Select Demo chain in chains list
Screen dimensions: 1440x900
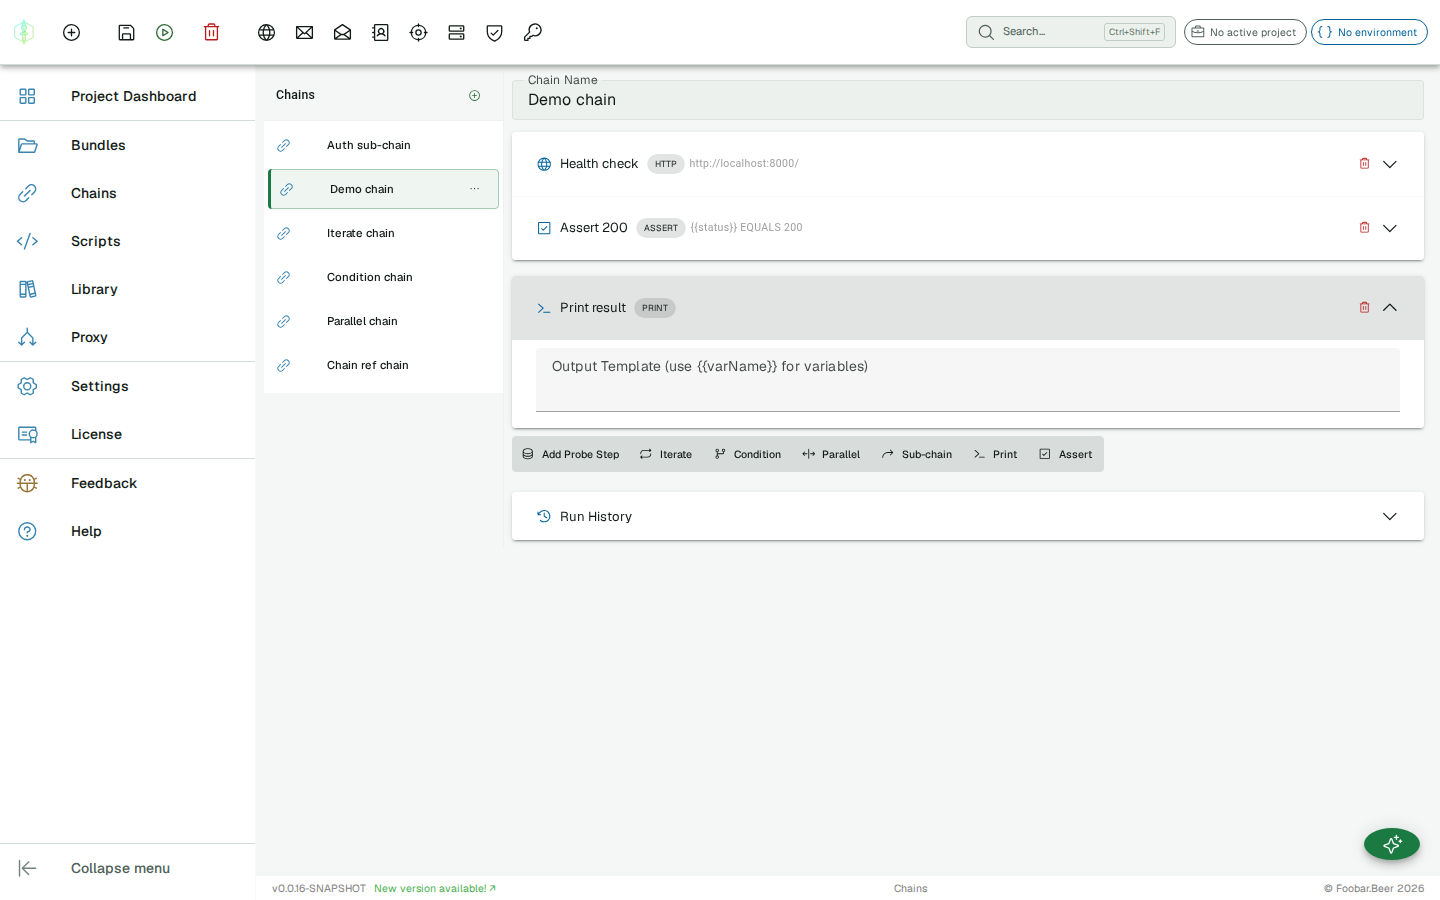pos(383,189)
